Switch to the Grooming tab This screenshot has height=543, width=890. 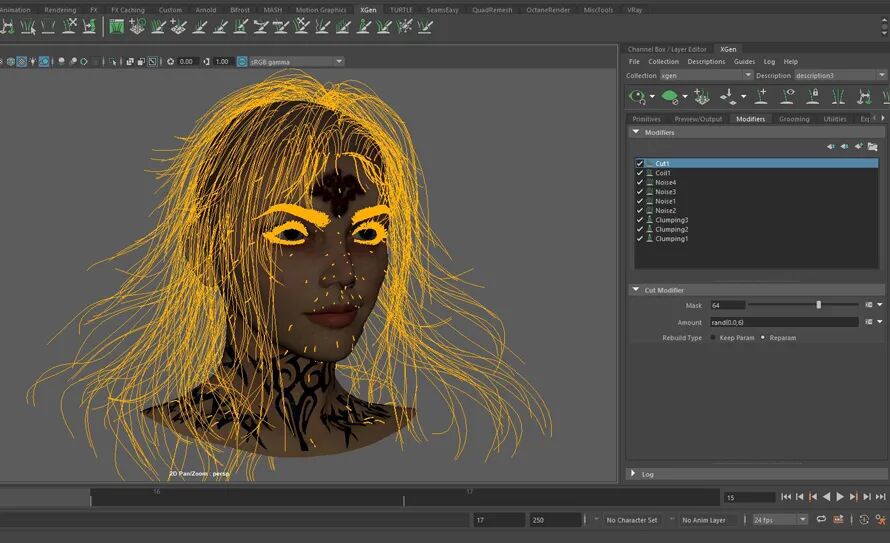click(x=794, y=119)
